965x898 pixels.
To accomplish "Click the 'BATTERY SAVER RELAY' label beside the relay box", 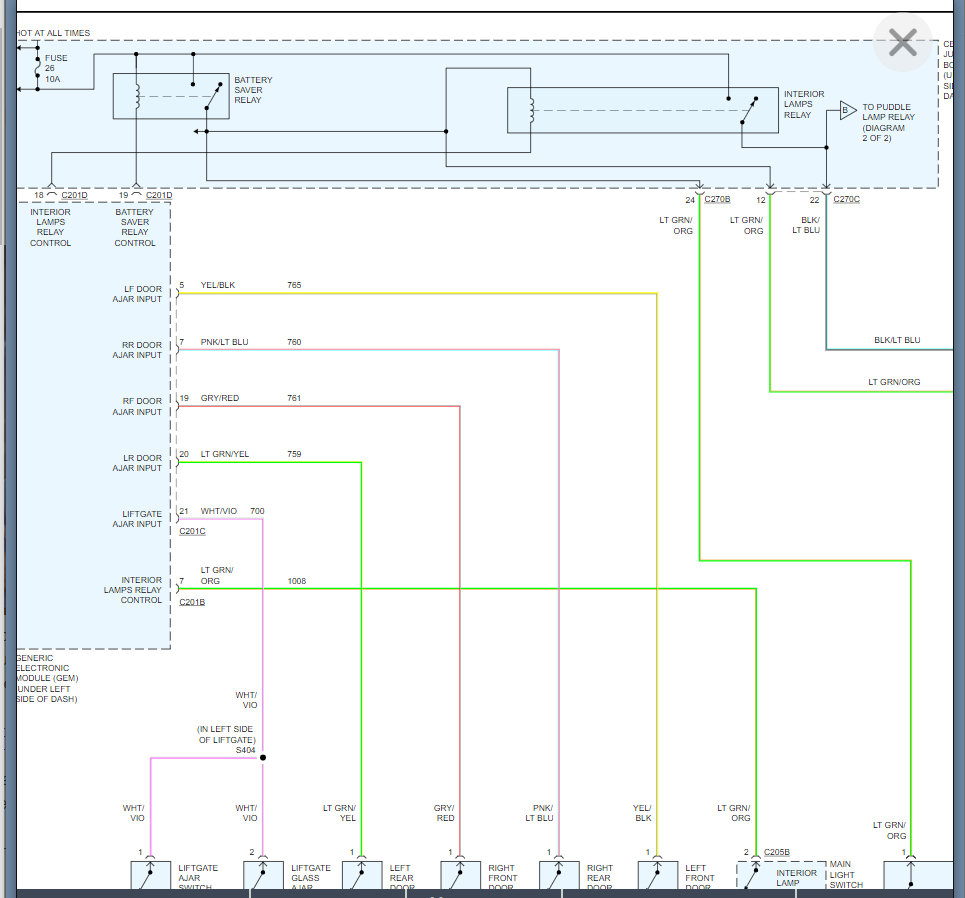I will point(252,90).
